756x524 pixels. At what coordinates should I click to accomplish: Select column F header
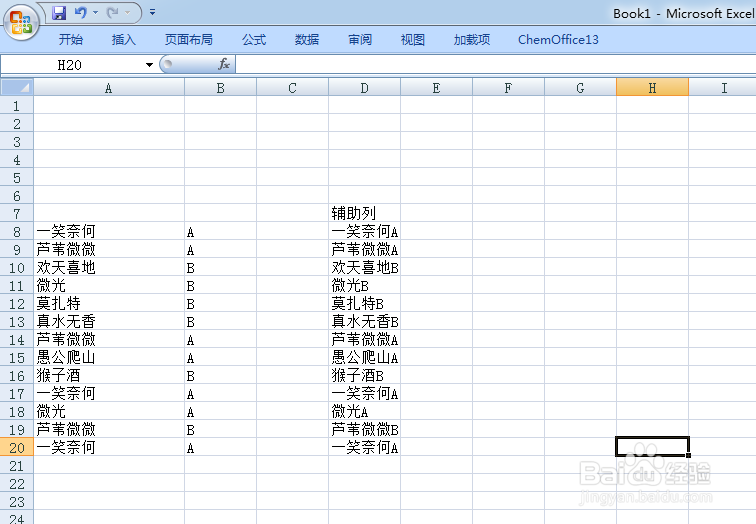(x=508, y=88)
